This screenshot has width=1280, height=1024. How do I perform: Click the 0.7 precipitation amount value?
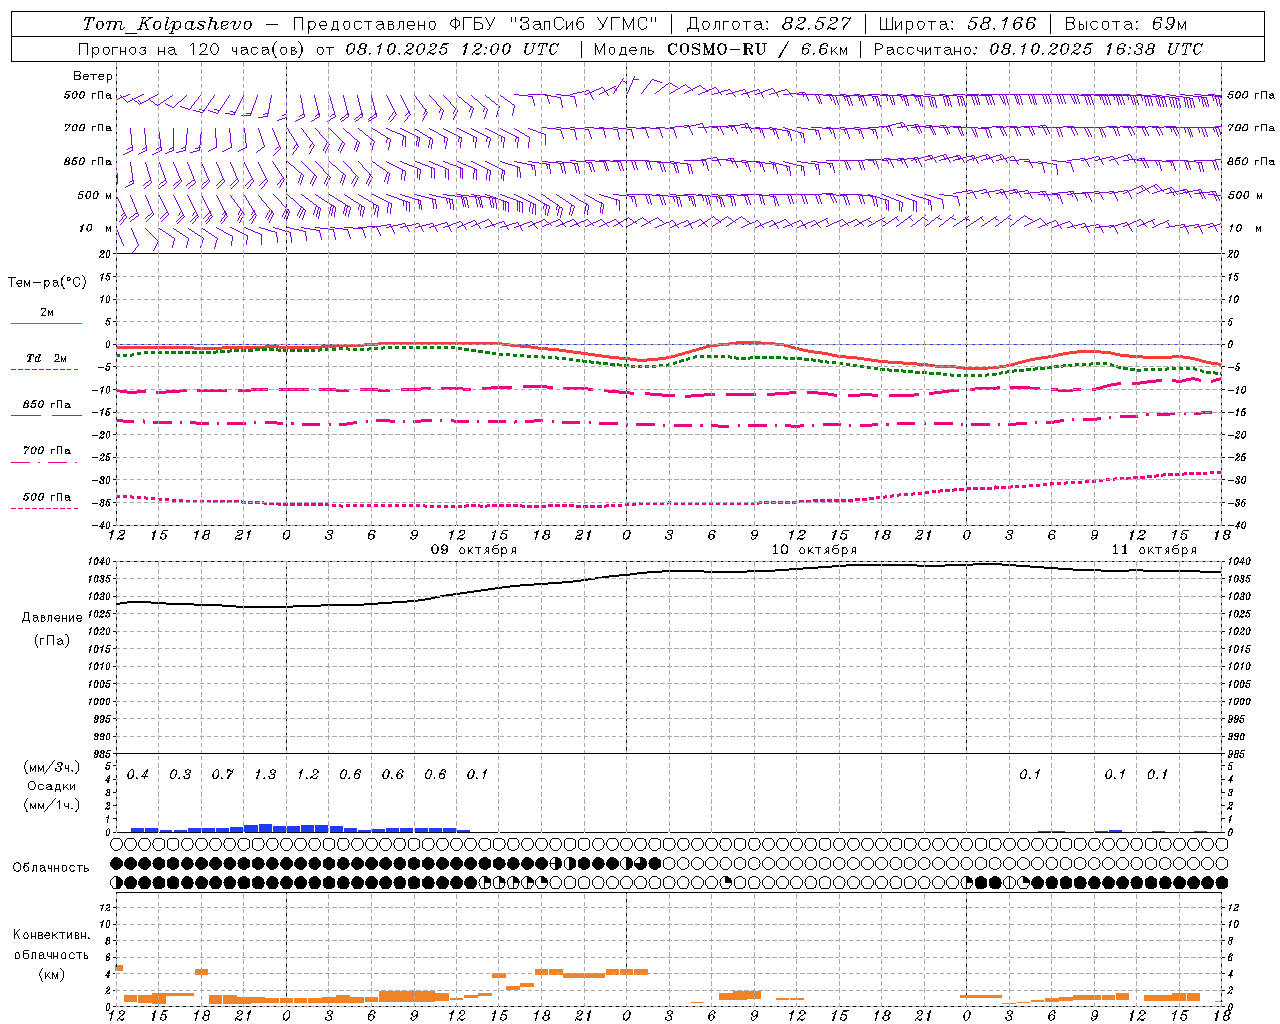223,775
